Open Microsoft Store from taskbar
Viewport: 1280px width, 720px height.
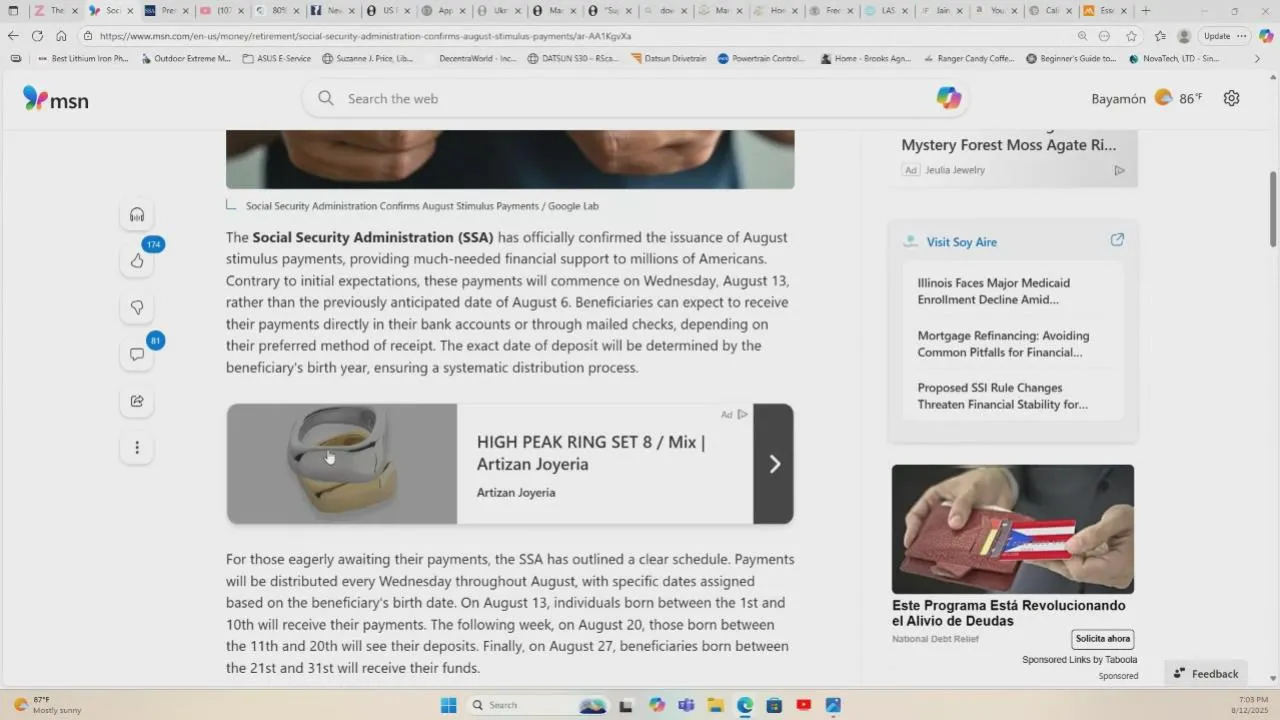click(x=774, y=705)
